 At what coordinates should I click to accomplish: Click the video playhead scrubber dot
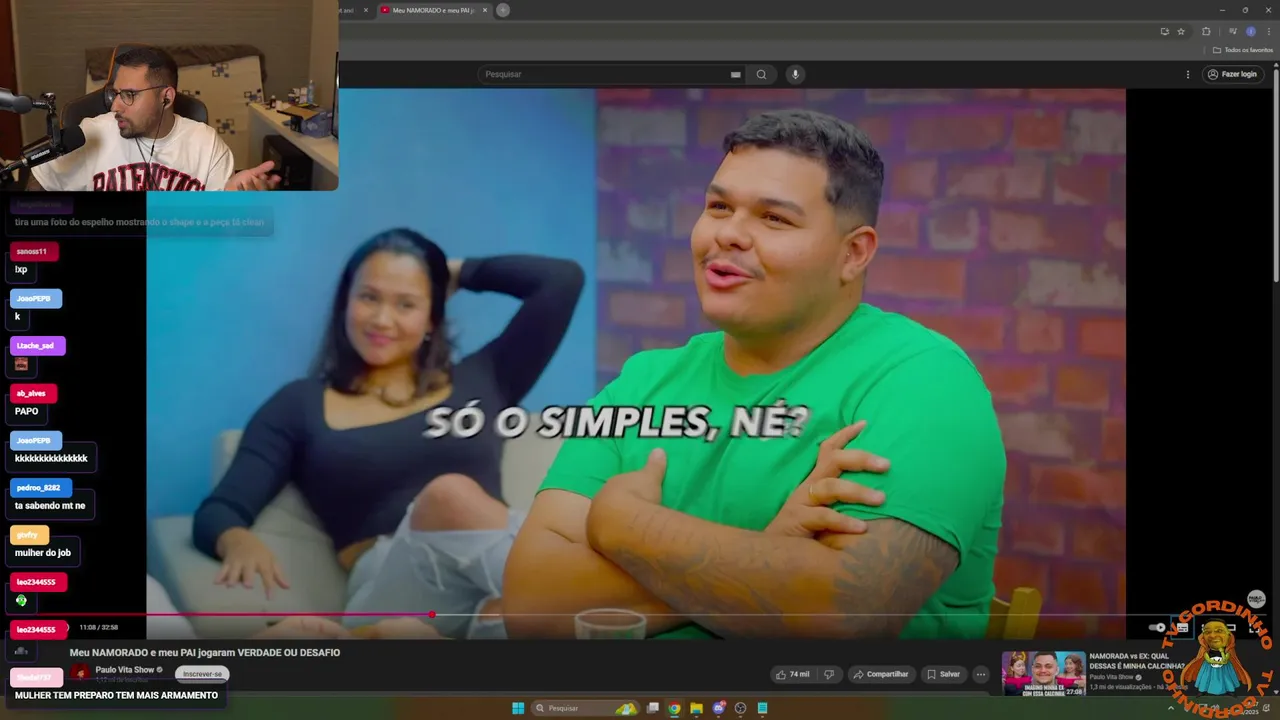click(x=432, y=615)
